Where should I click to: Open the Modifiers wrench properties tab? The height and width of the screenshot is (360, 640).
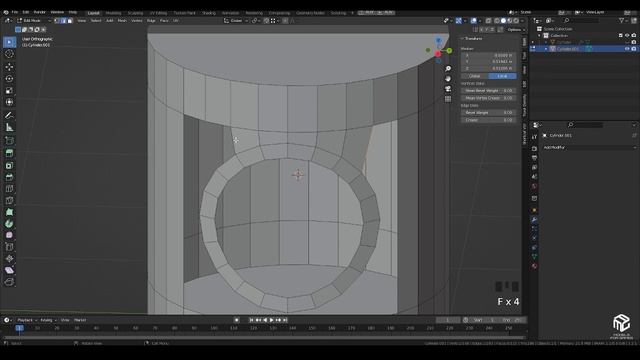534,220
